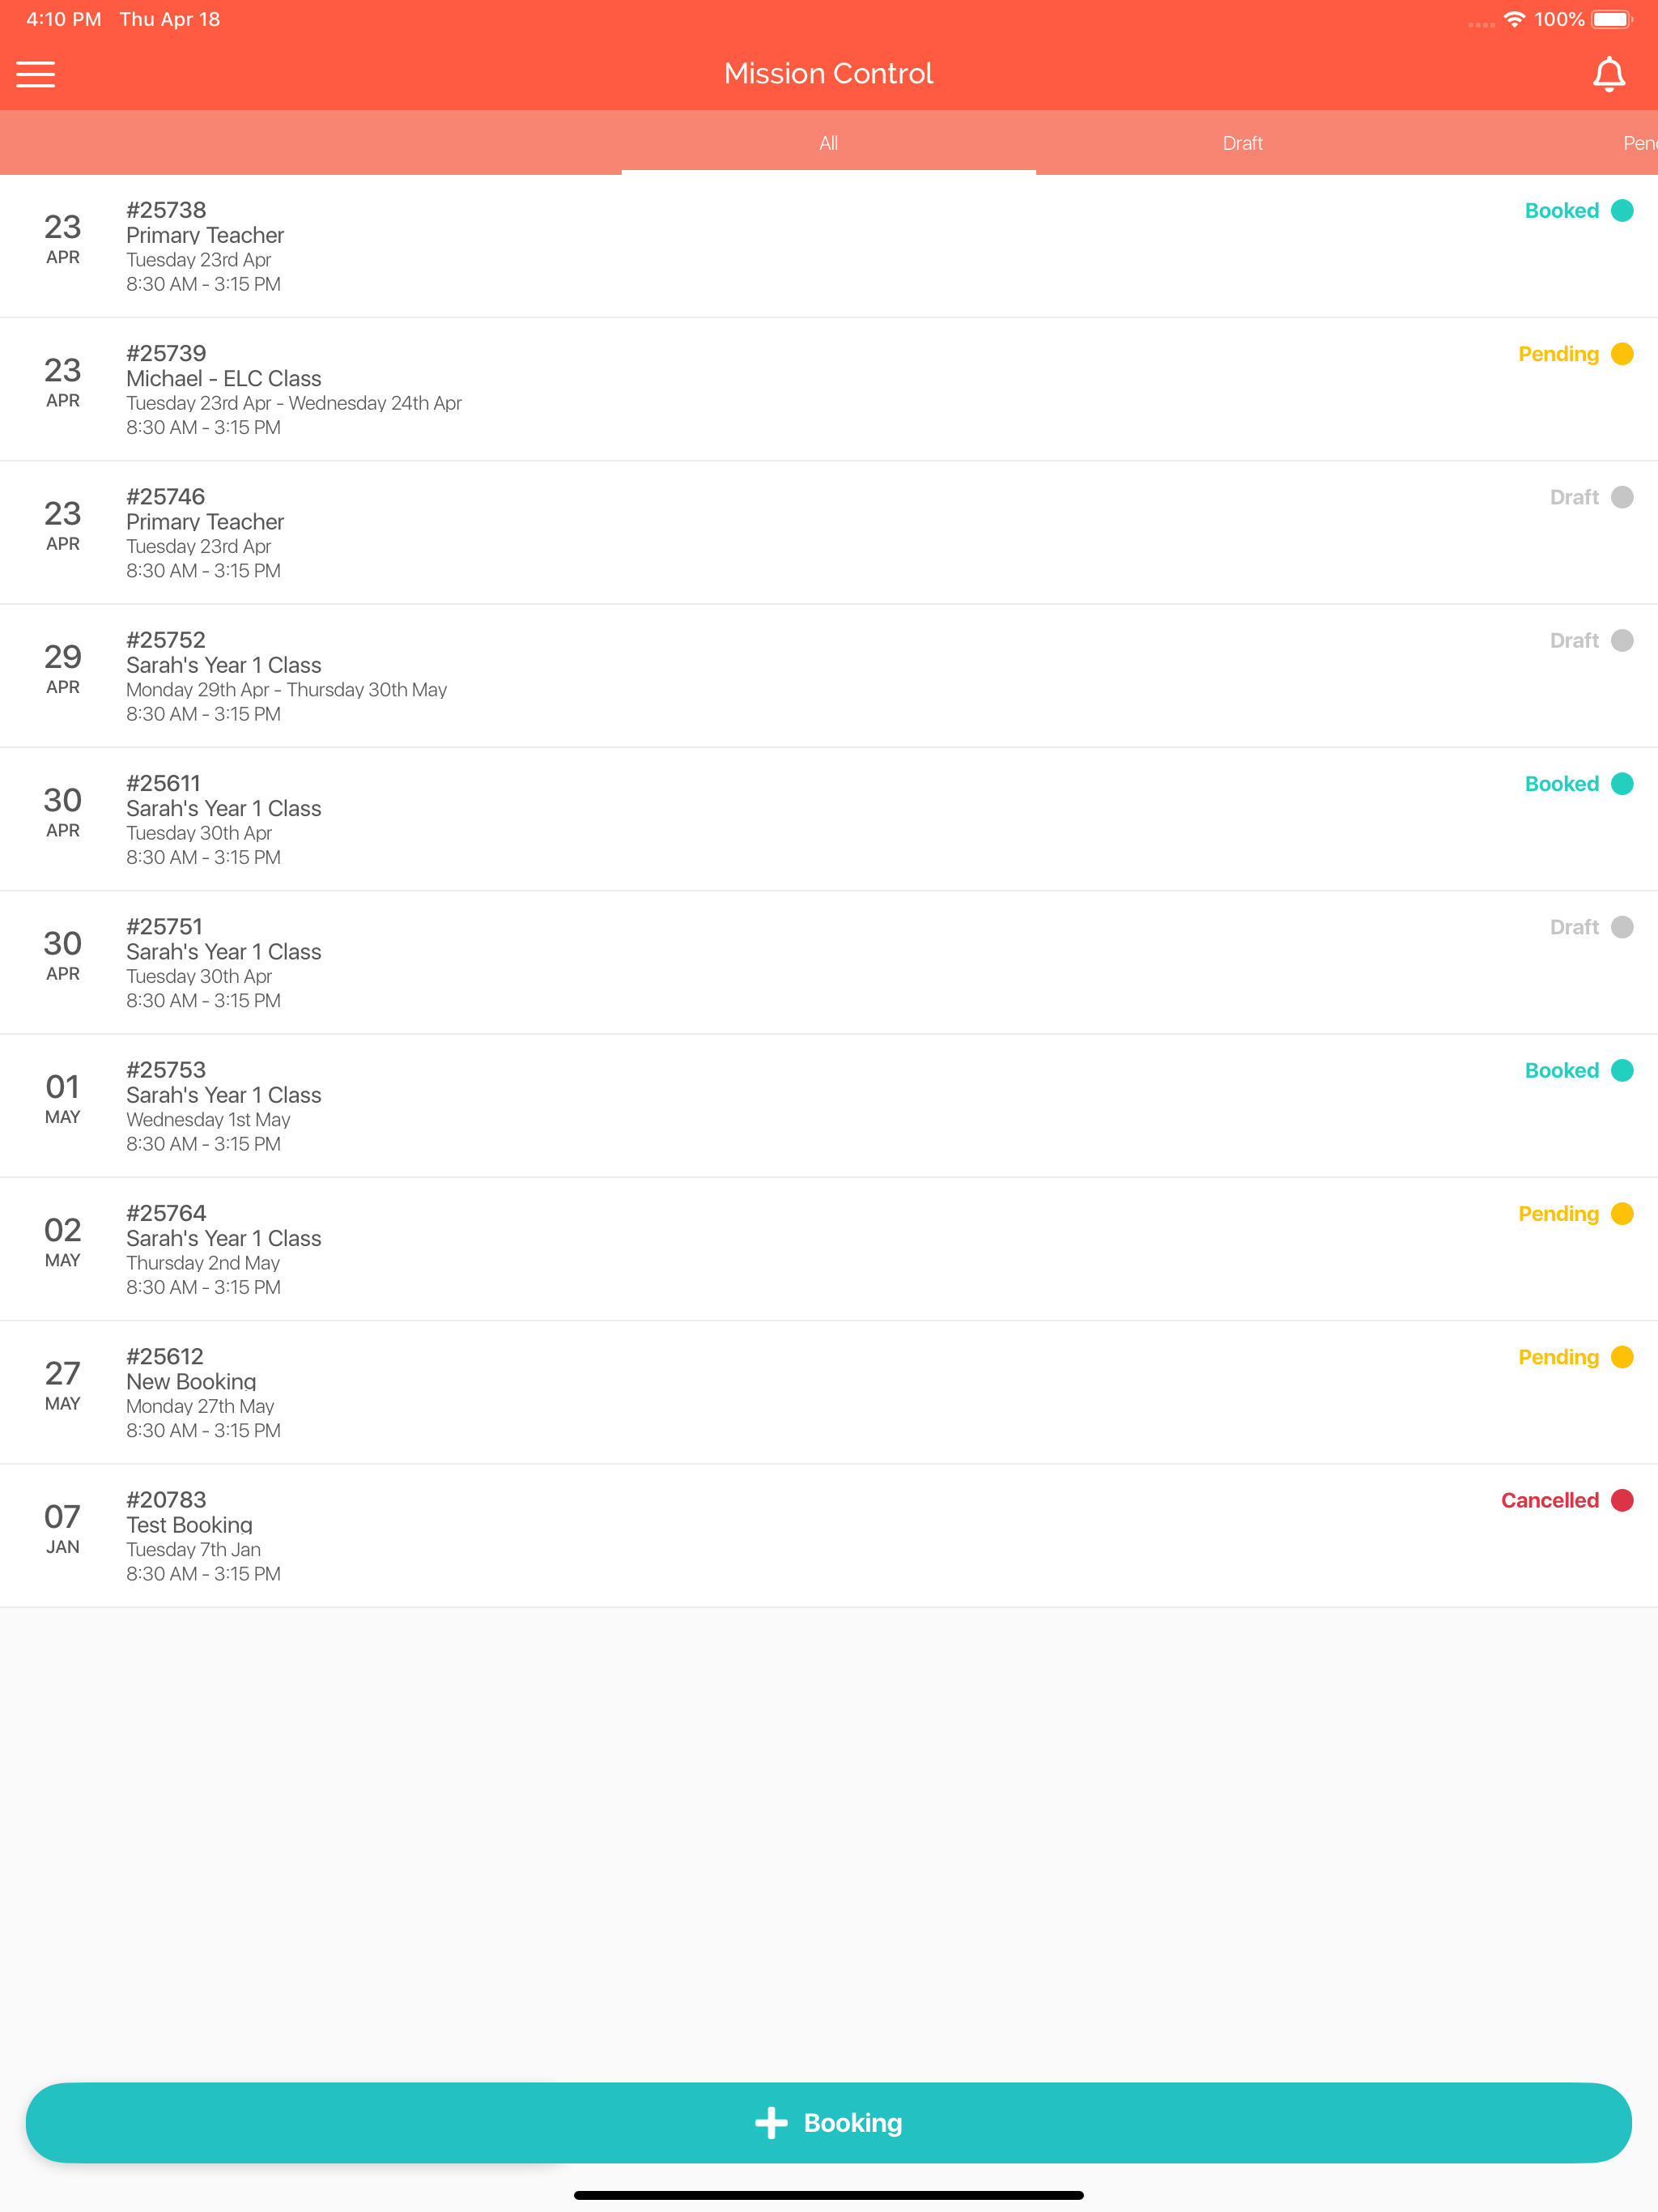Tap the Cancelled status label
Viewport: 1658px width, 2212px height.
coord(1549,1500)
